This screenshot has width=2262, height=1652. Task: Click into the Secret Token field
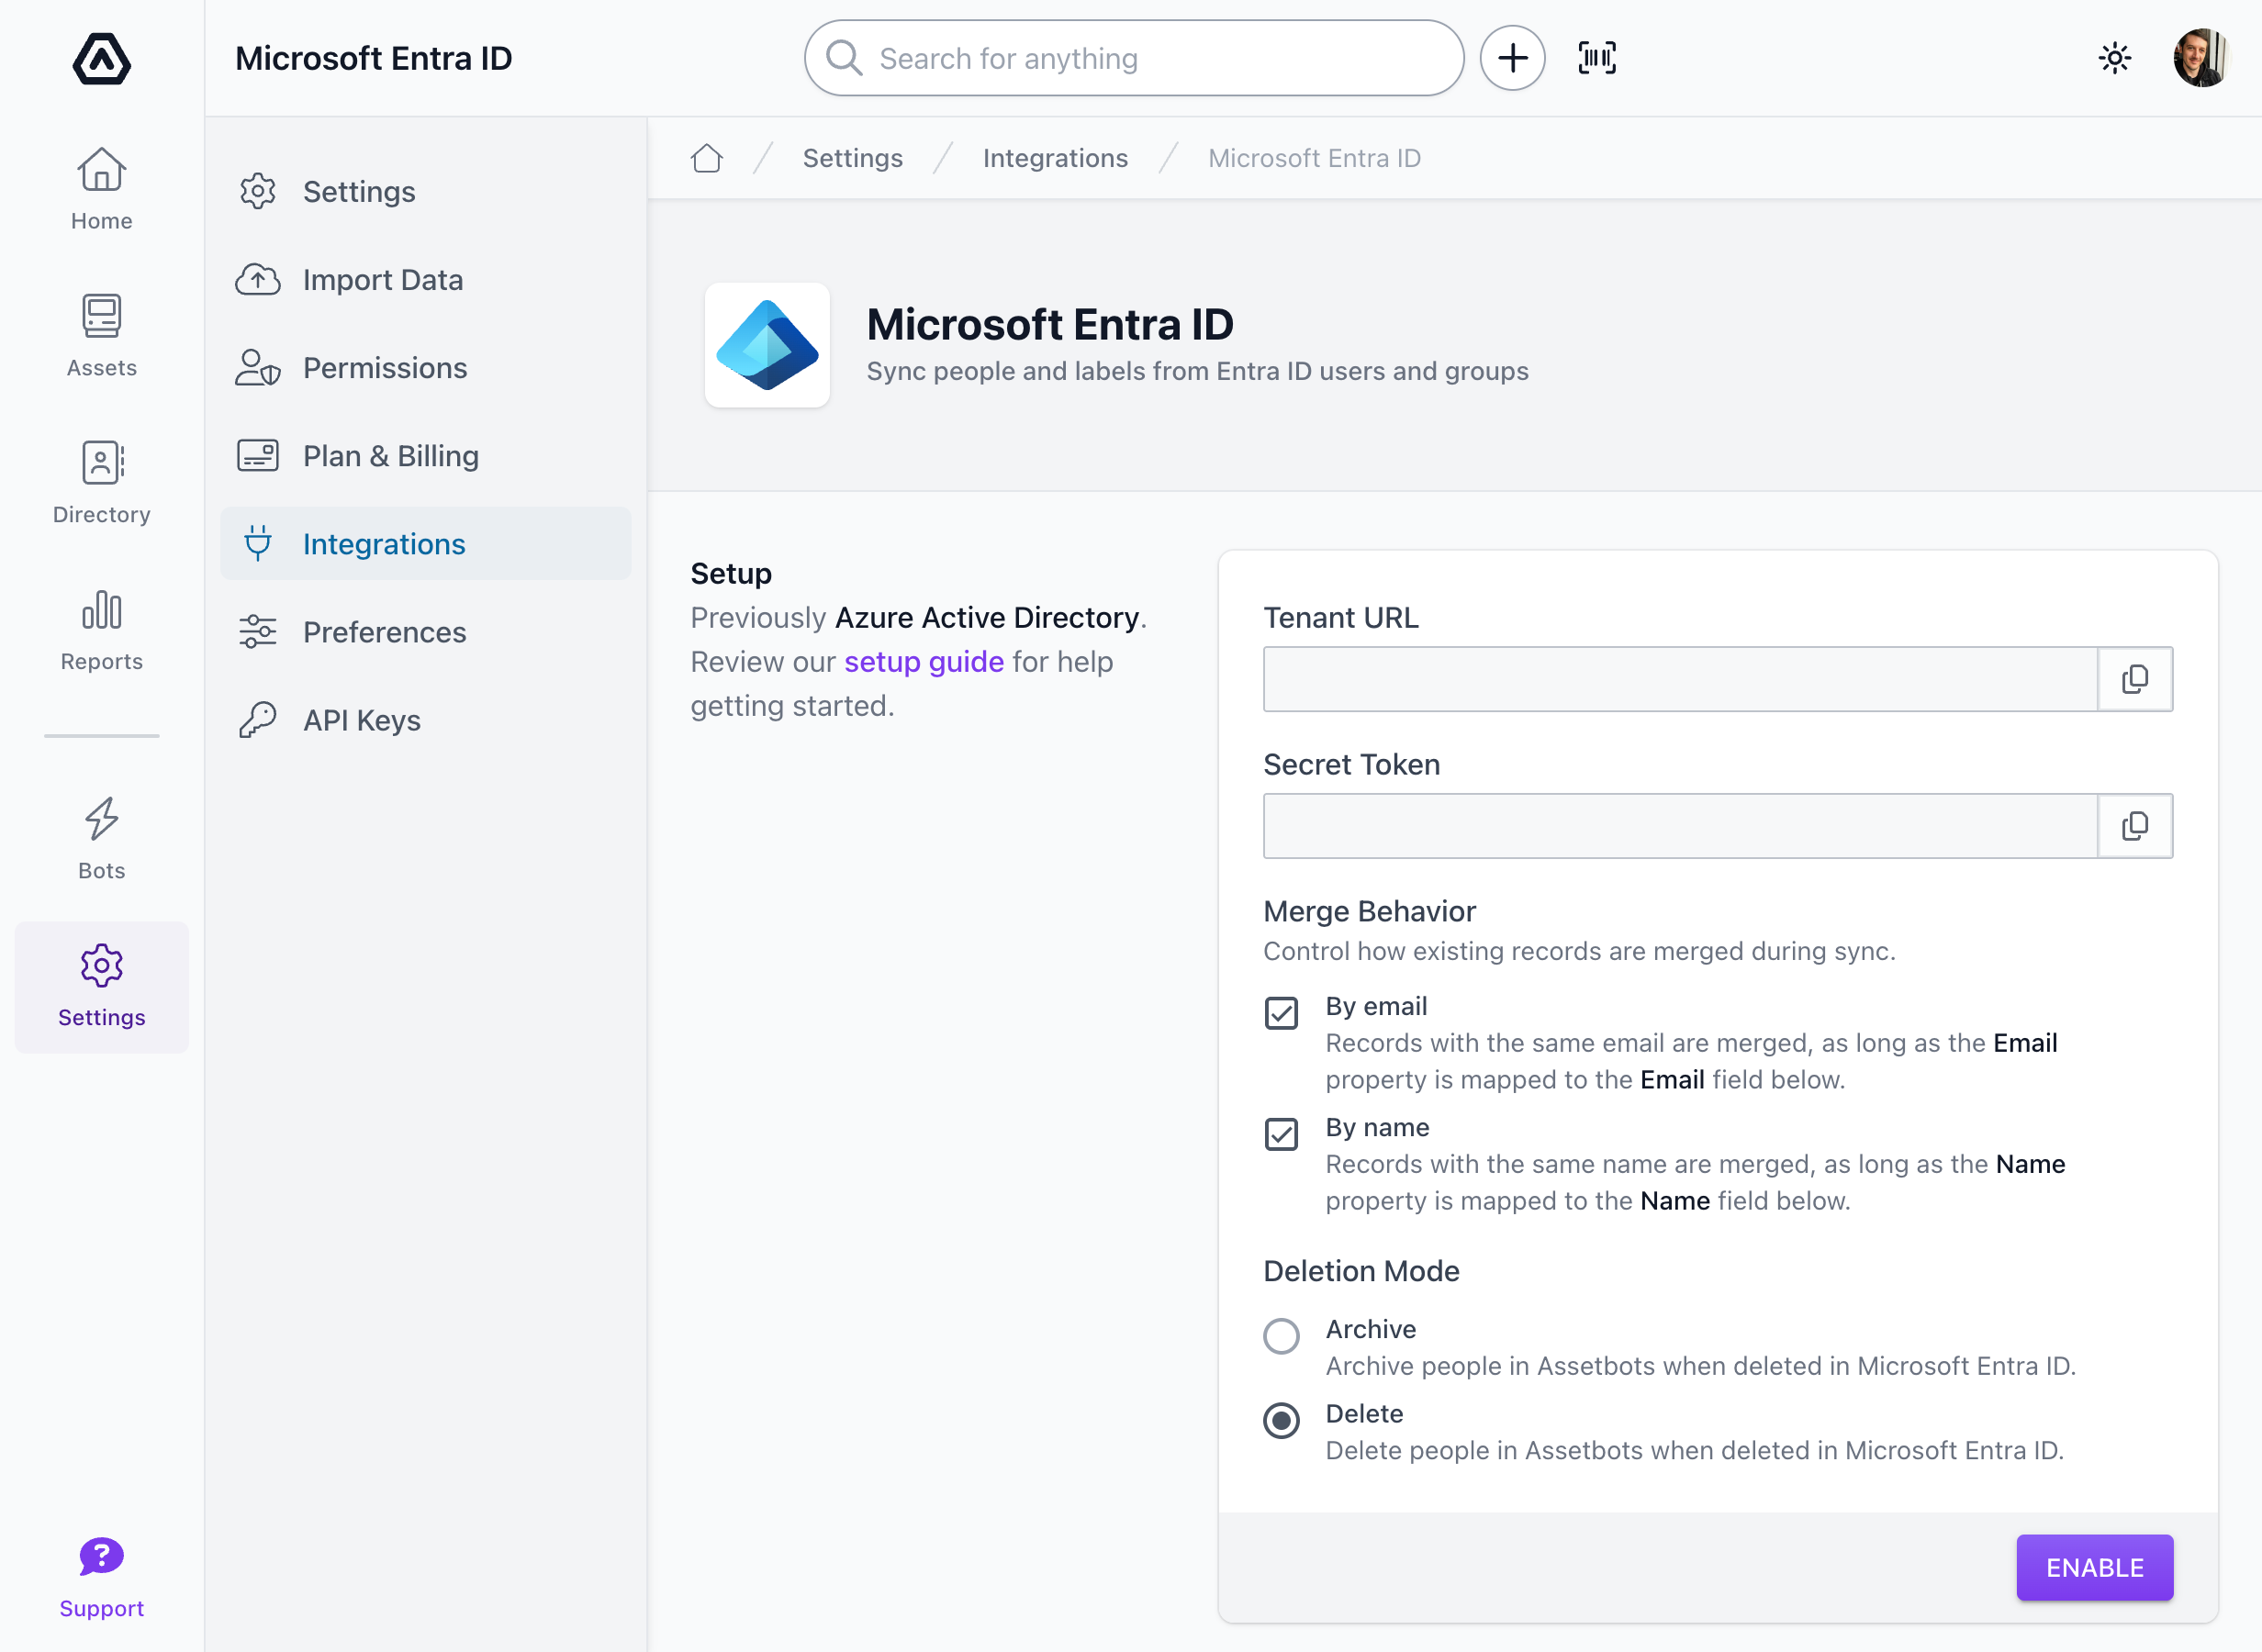click(x=1680, y=826)
